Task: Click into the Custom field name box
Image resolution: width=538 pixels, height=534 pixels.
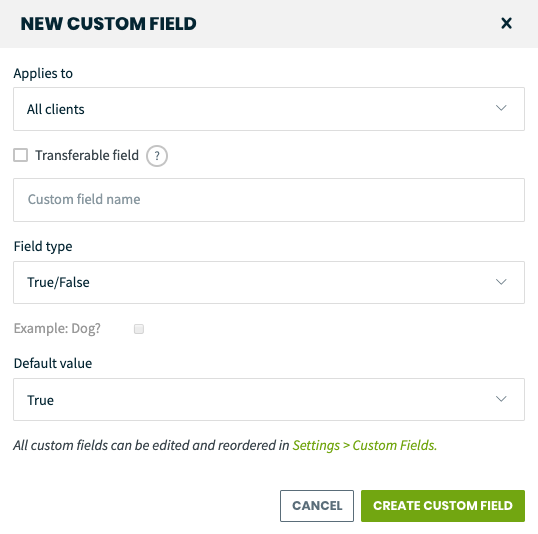Action: [269, 200]
